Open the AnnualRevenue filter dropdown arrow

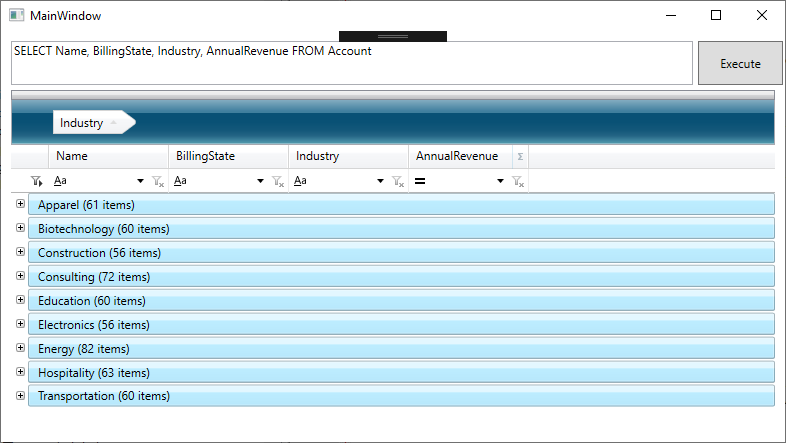pos(500,182)
